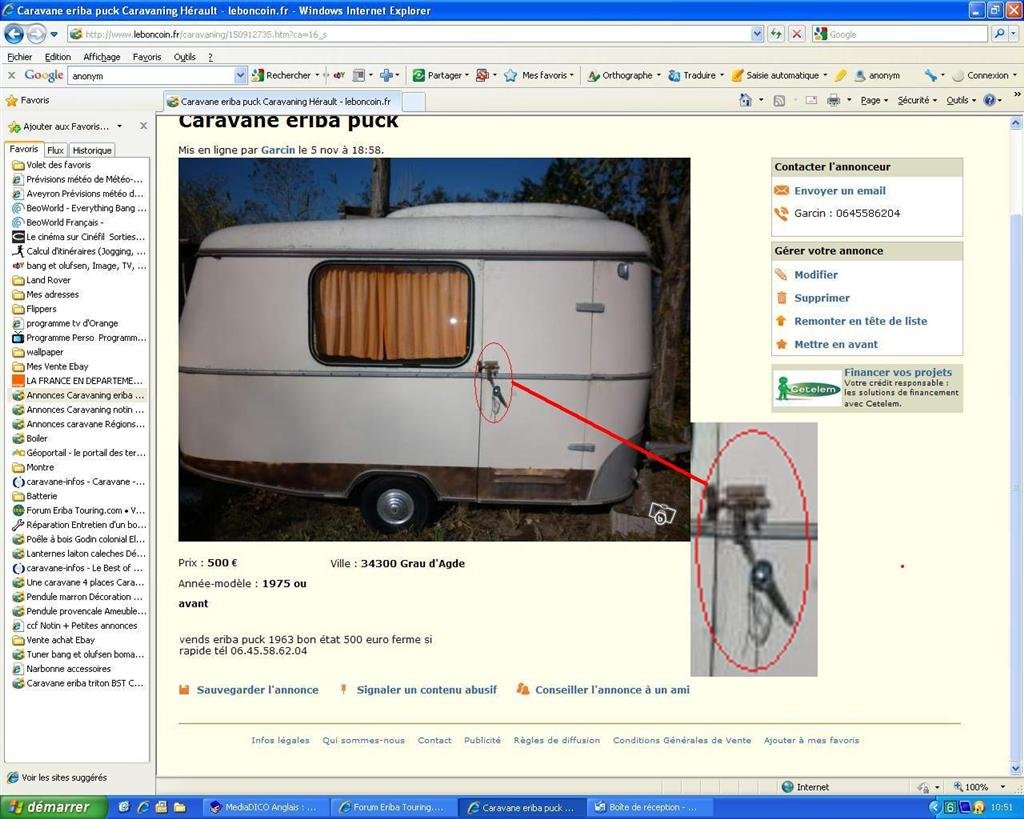
Task: Click in the address bar URL field
Action: click(409, 34)
